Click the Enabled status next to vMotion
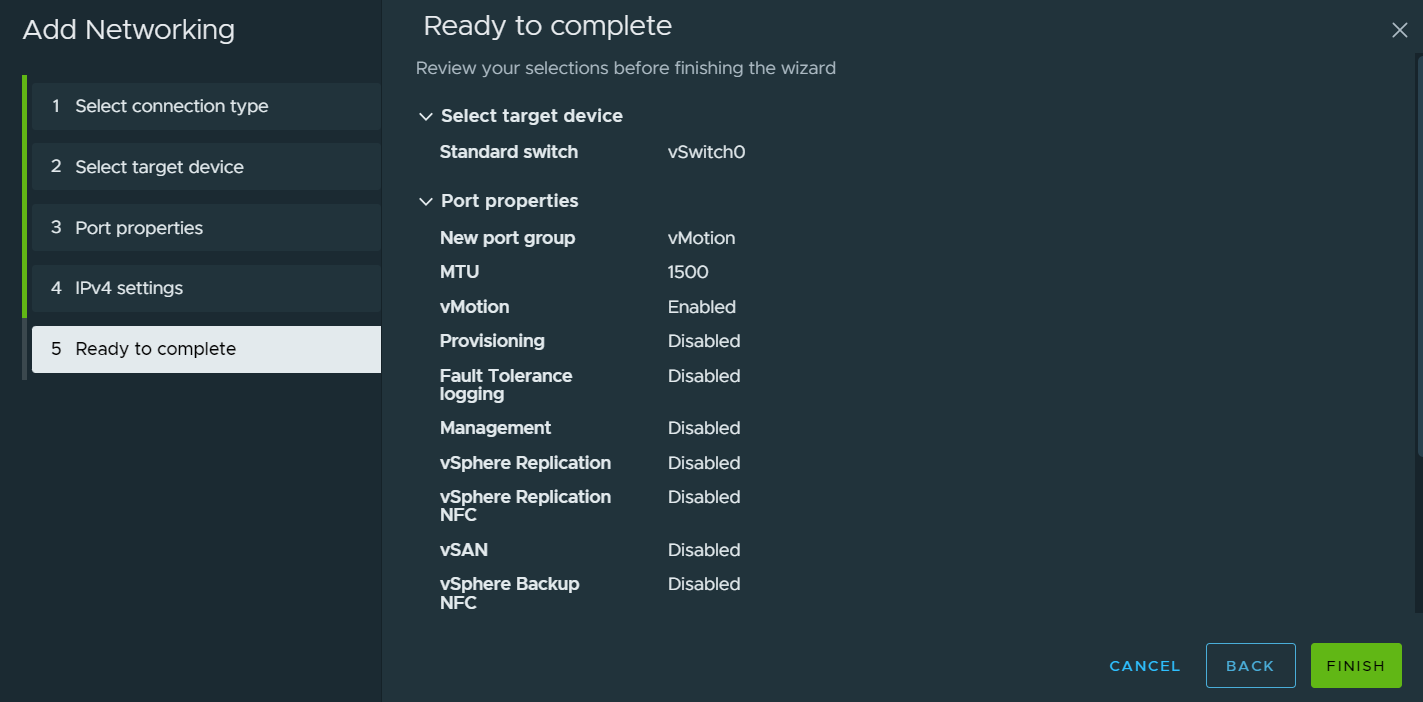This screenshot has height=702, width=1423. point(701,307)
